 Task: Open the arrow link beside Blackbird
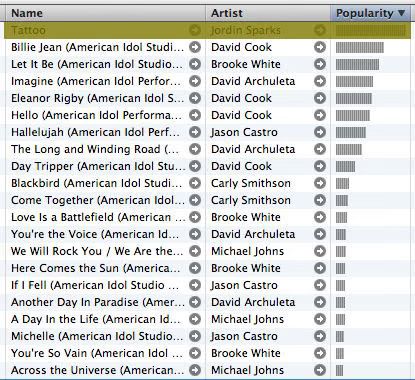tap(195, 183)
